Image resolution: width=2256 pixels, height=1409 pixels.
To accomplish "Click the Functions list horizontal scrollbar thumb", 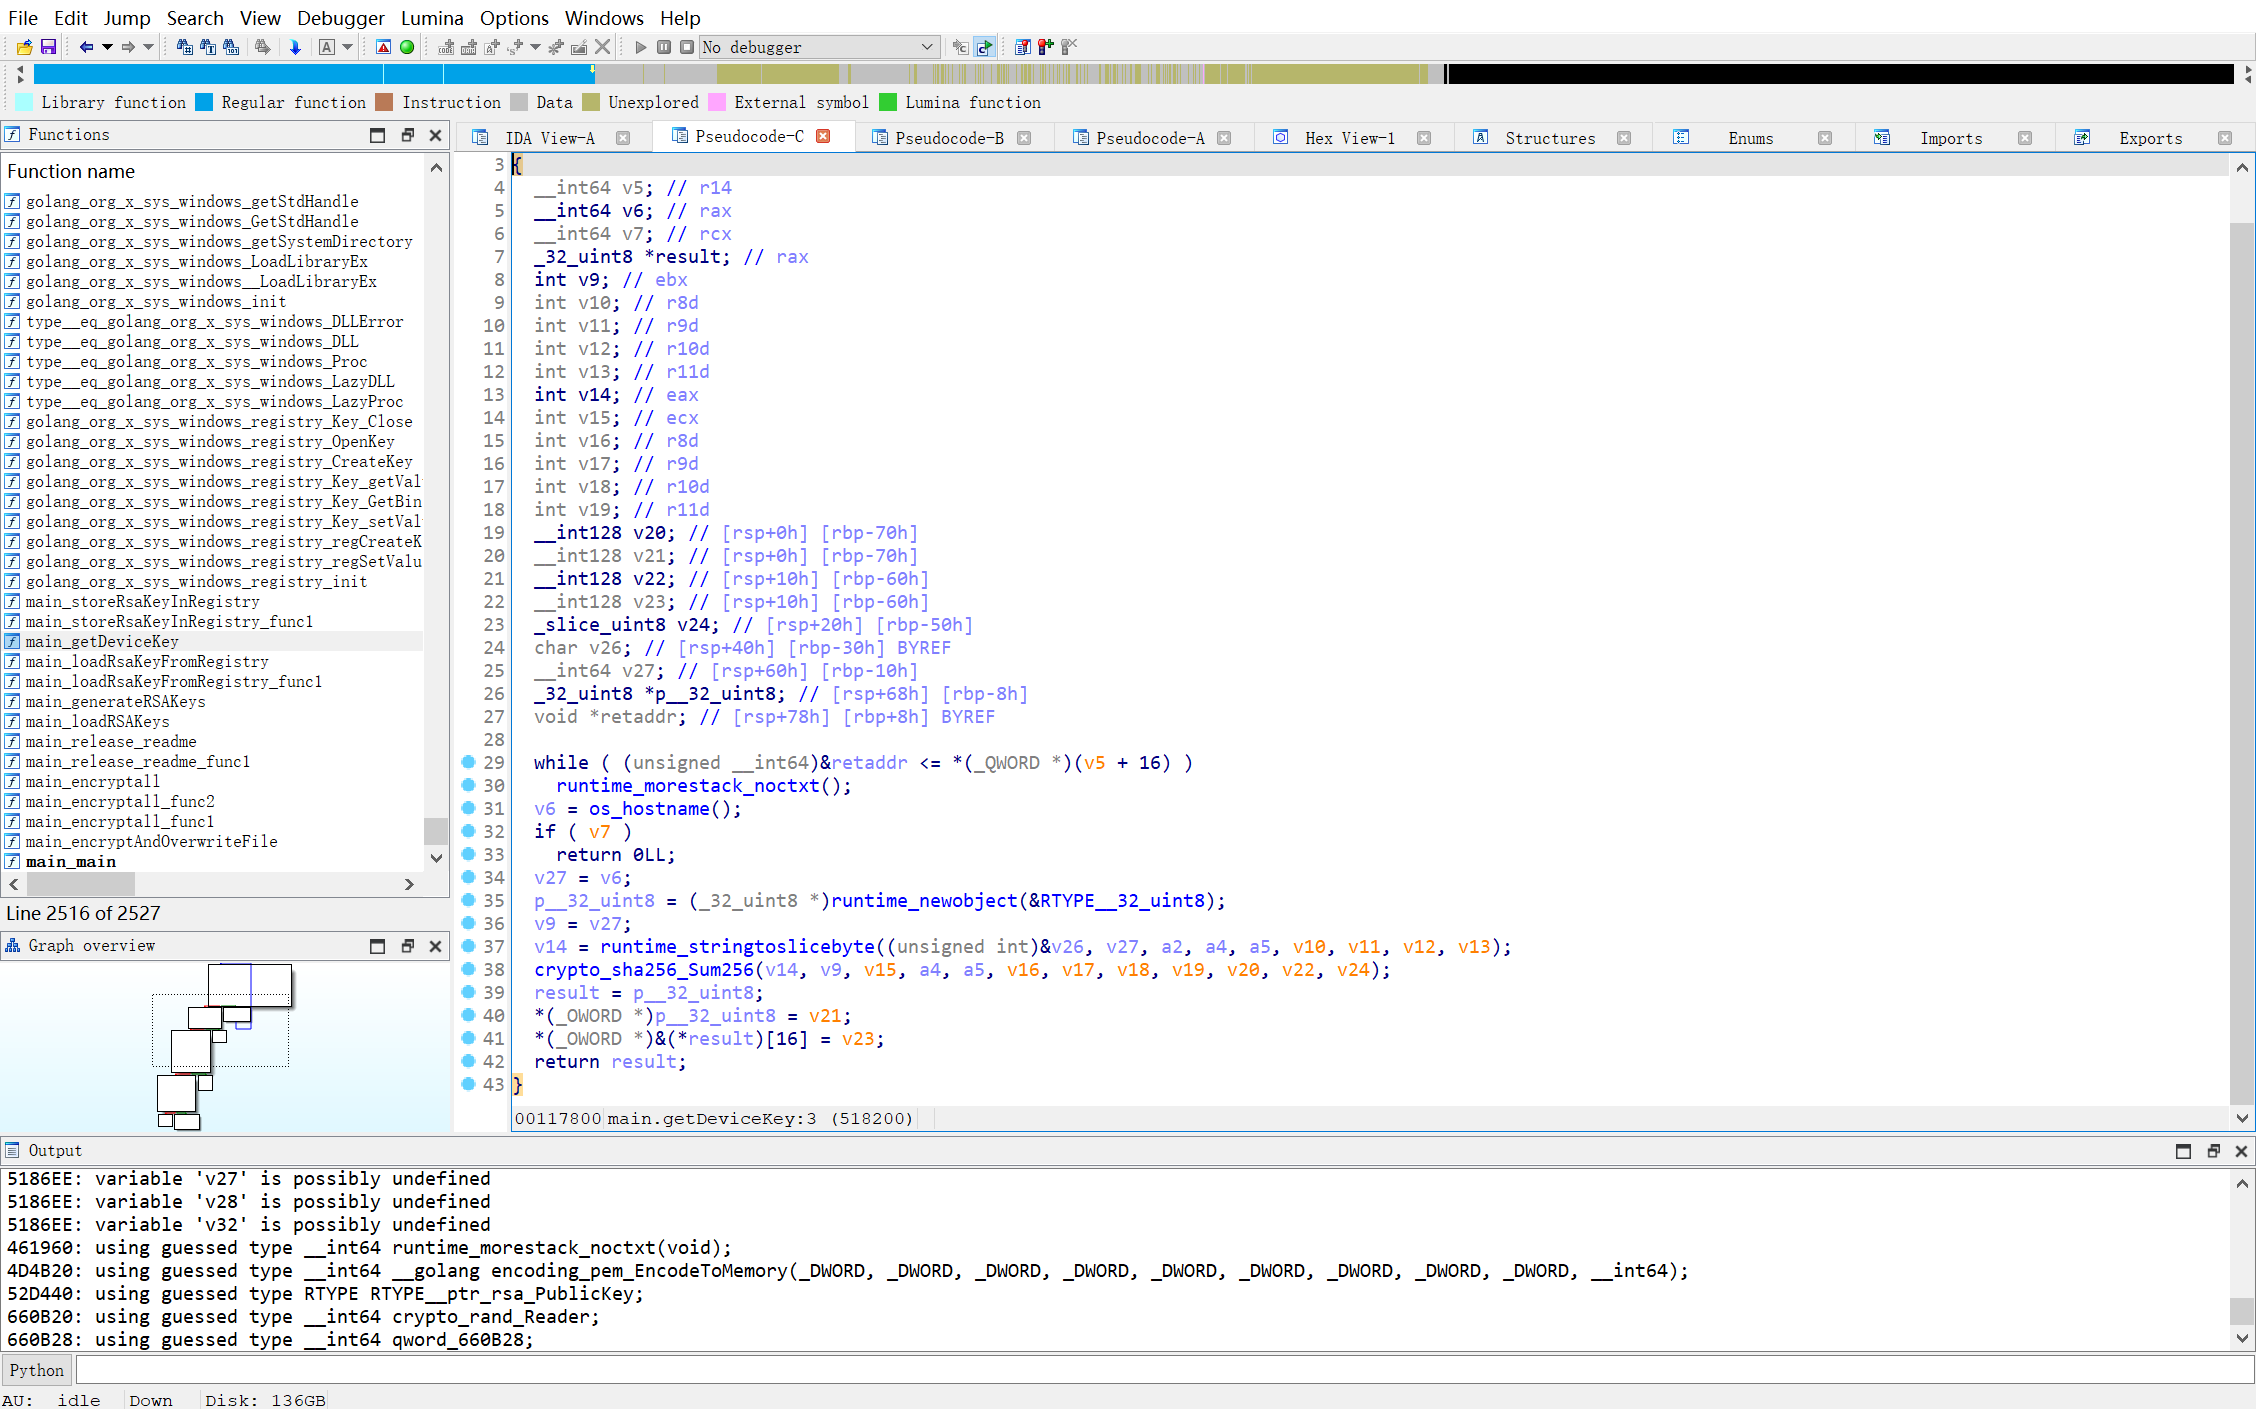I will click(x=80, y=884).
